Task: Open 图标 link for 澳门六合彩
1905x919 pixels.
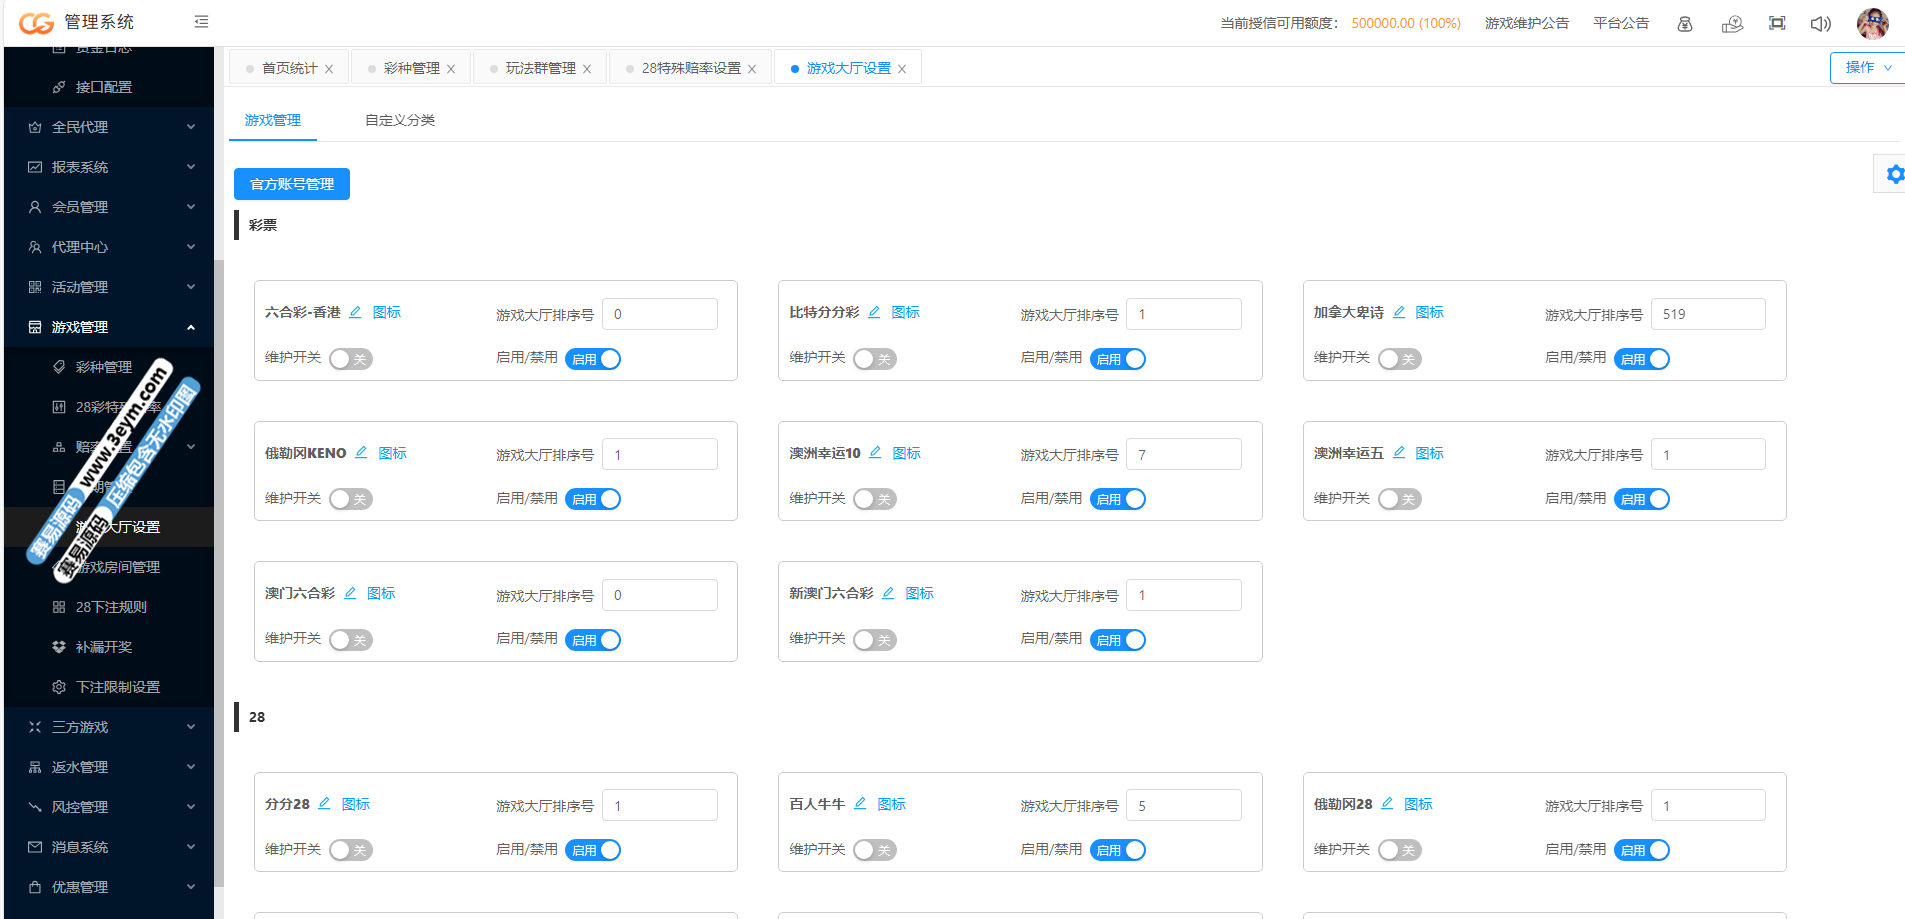Action: 381,593
